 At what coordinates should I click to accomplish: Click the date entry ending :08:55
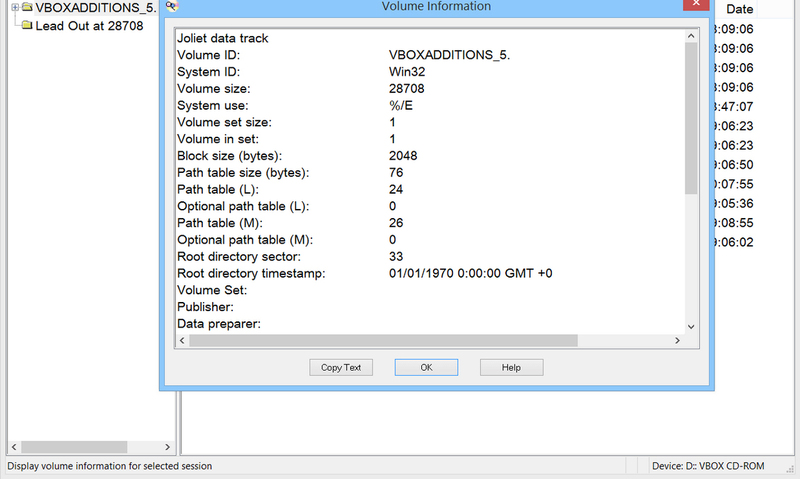tap(734, 223)
